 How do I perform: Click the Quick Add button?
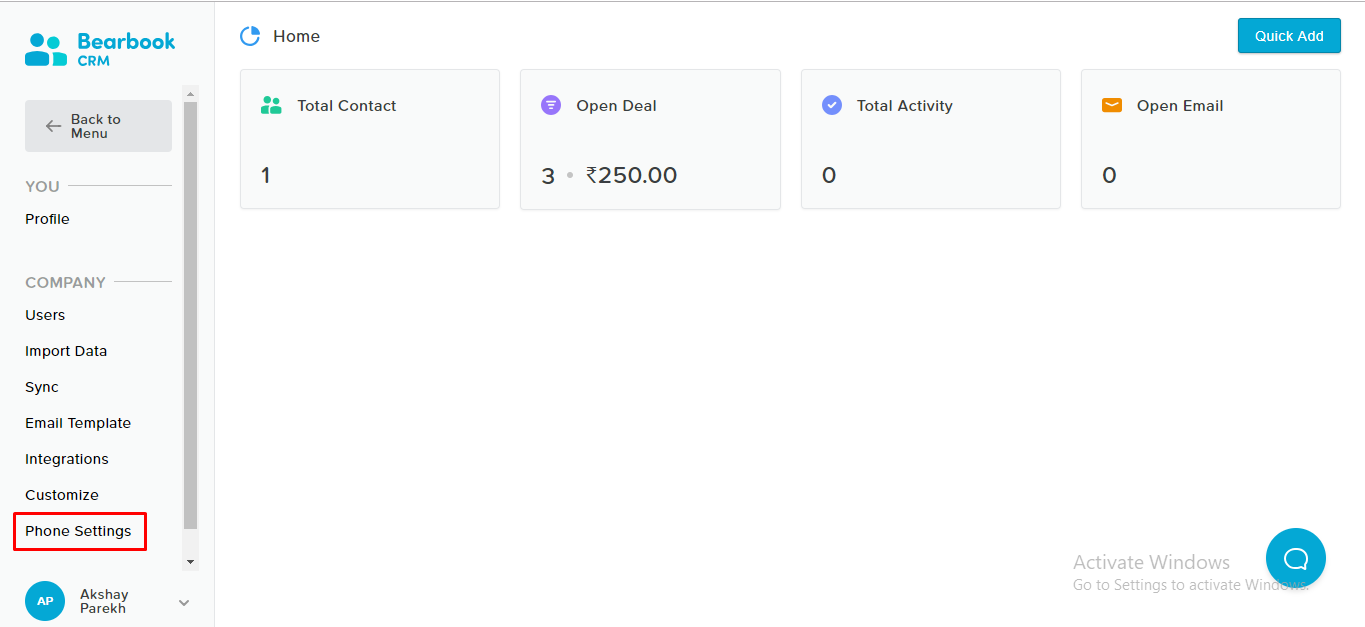pyautogui.click(x=1289, y=36)
